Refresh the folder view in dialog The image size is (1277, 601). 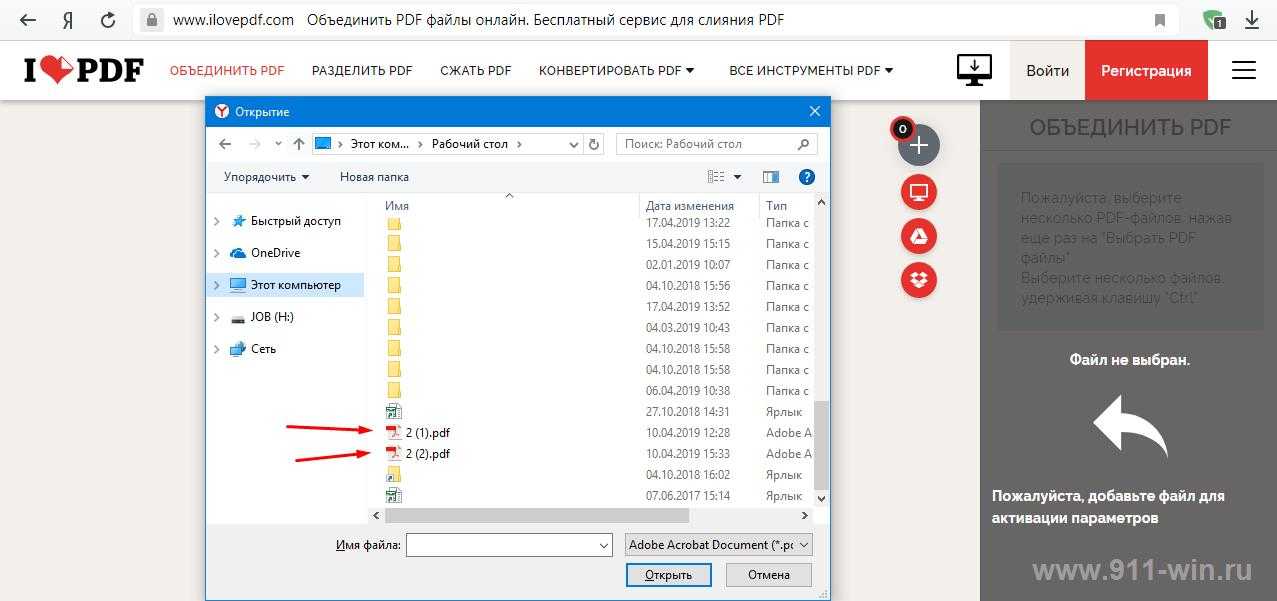point(594,144)
